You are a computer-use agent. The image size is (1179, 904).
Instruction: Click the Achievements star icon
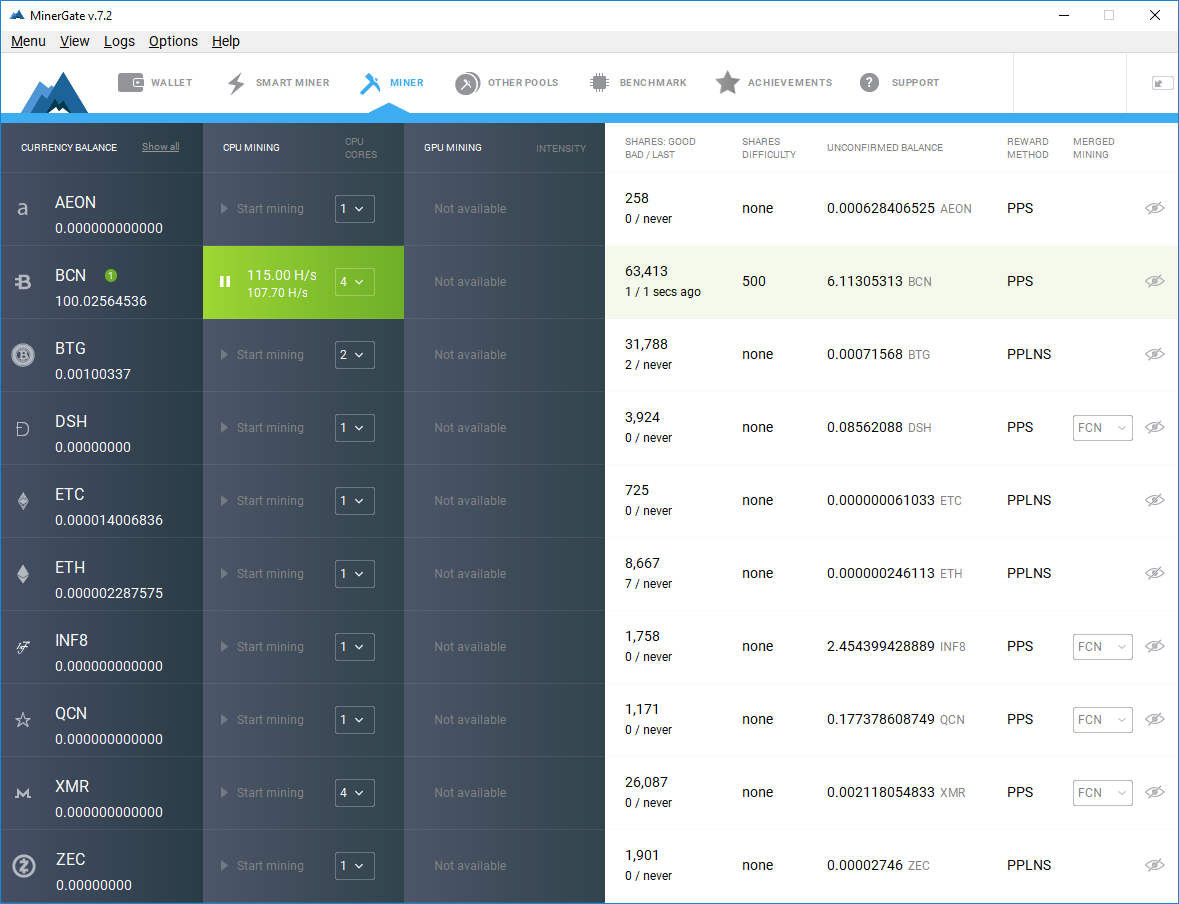pyautogui.click(x=727, y=83)
